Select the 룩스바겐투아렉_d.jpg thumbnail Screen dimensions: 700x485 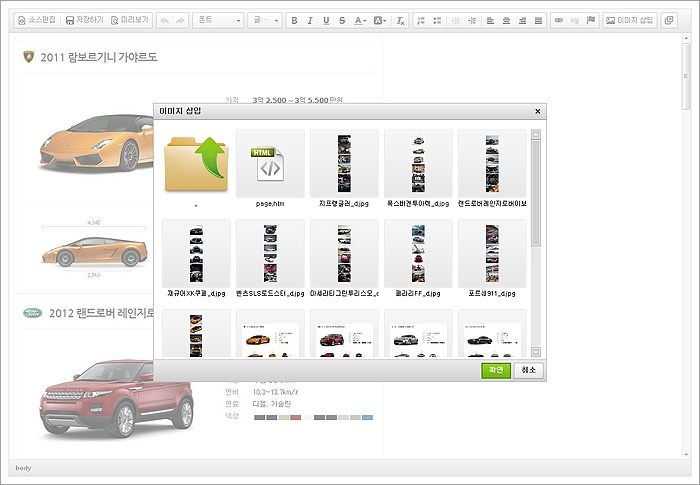click(418, 164)
